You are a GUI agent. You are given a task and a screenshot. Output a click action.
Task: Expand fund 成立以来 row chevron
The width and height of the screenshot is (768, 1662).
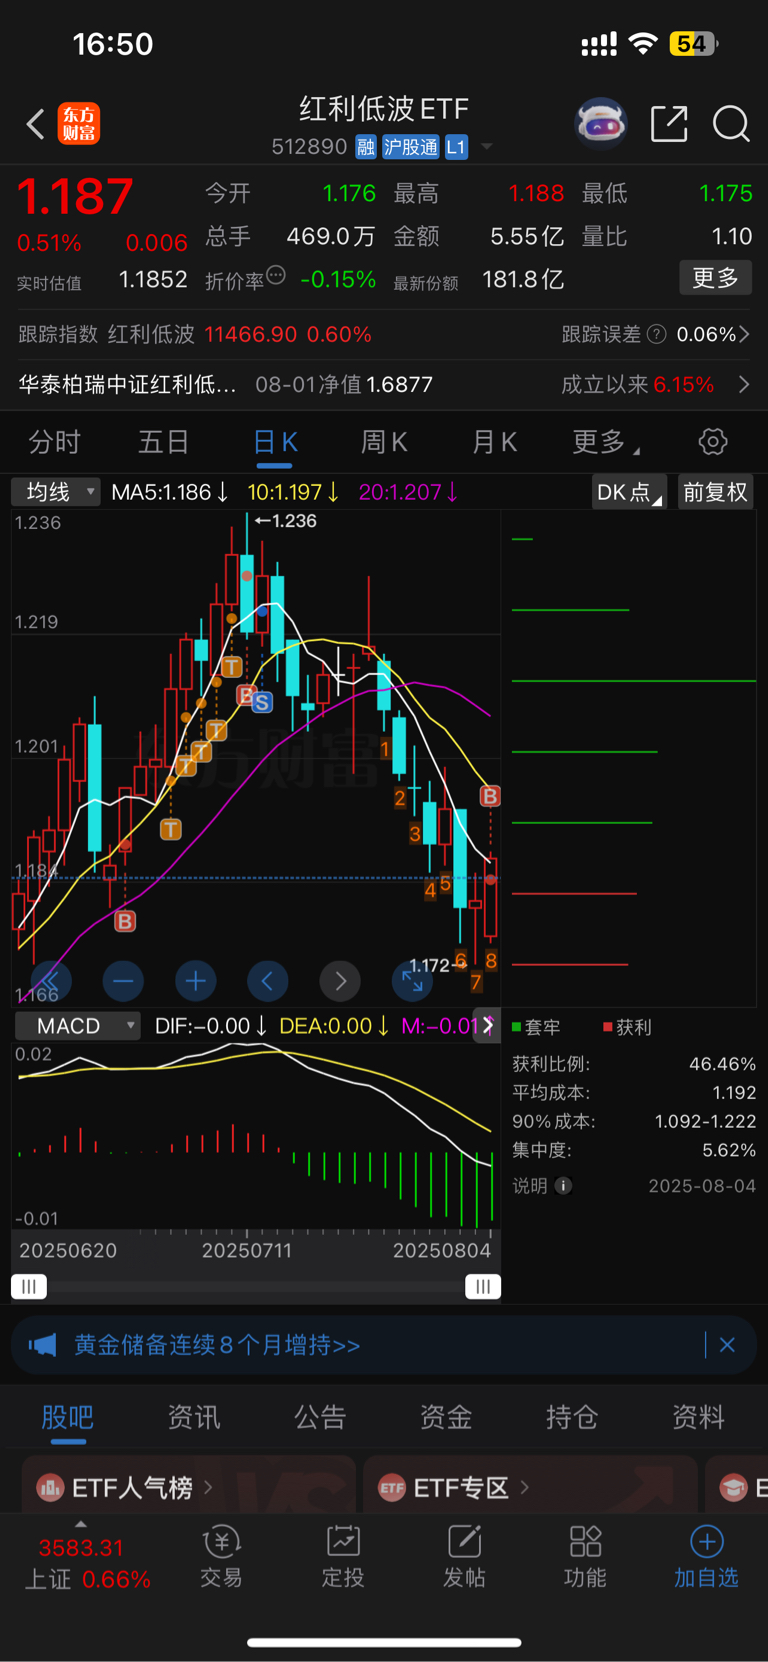744,385
